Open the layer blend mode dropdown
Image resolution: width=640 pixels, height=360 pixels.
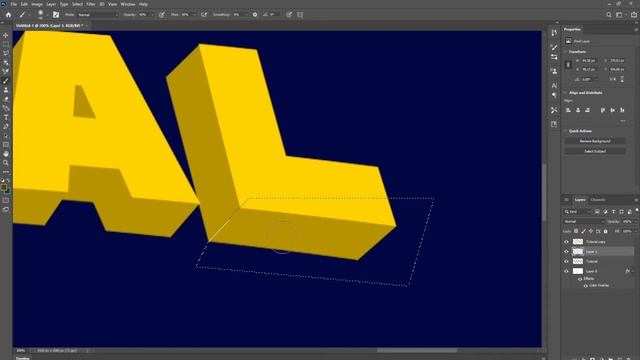tap(584, 222)
